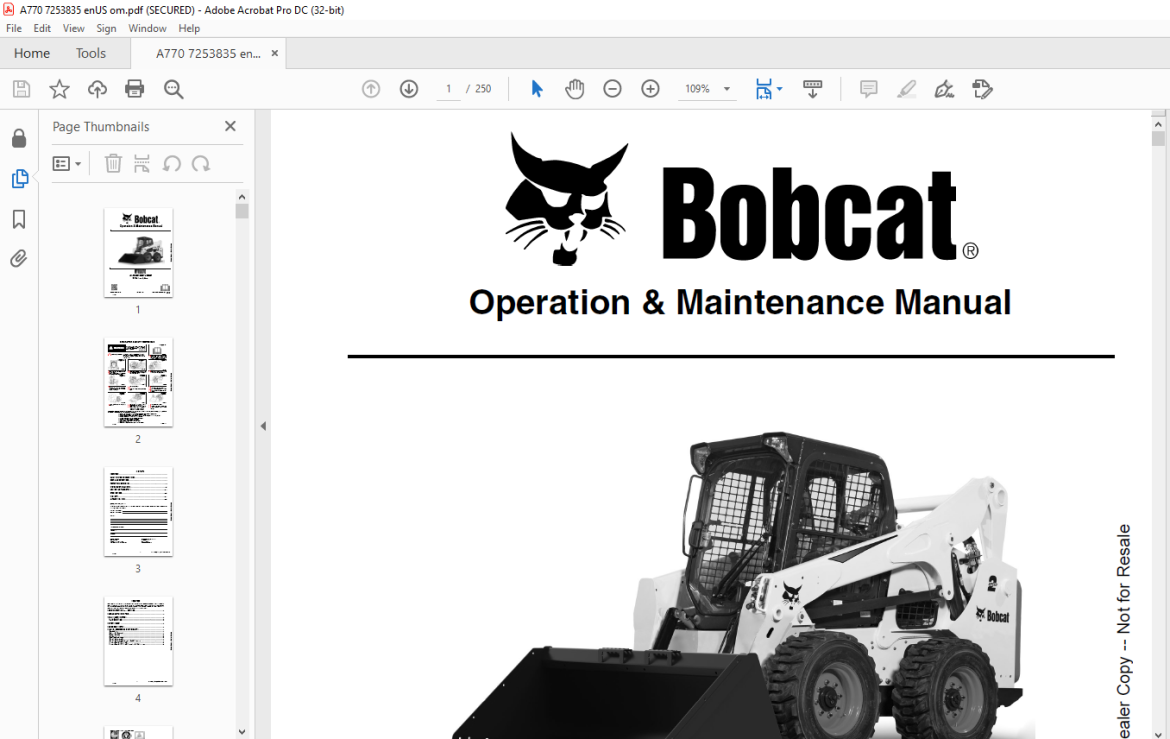
Task: Click the document vertical scrollbar thumb
Action: 1158,139
